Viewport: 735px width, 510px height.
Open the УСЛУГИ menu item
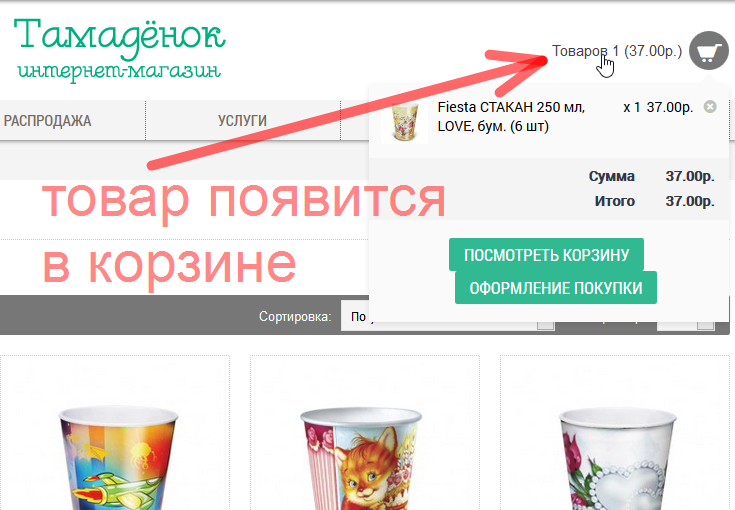pos(242,121)
